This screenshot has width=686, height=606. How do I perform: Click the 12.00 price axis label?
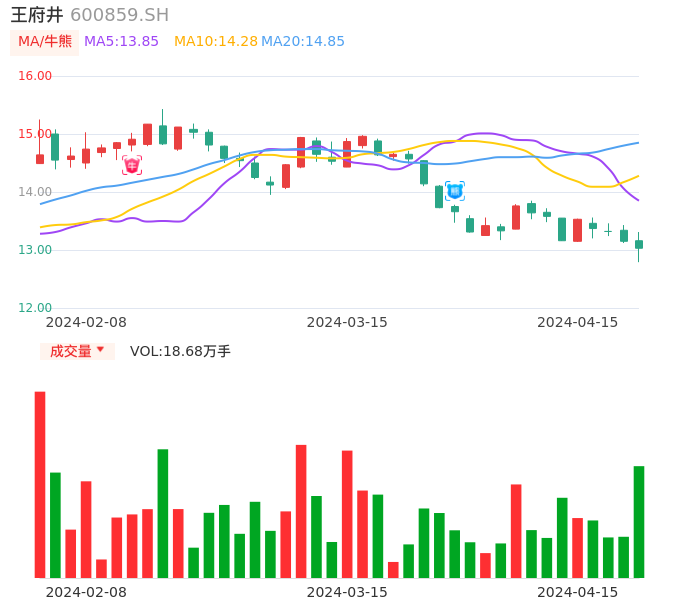[x=35, y=308]
